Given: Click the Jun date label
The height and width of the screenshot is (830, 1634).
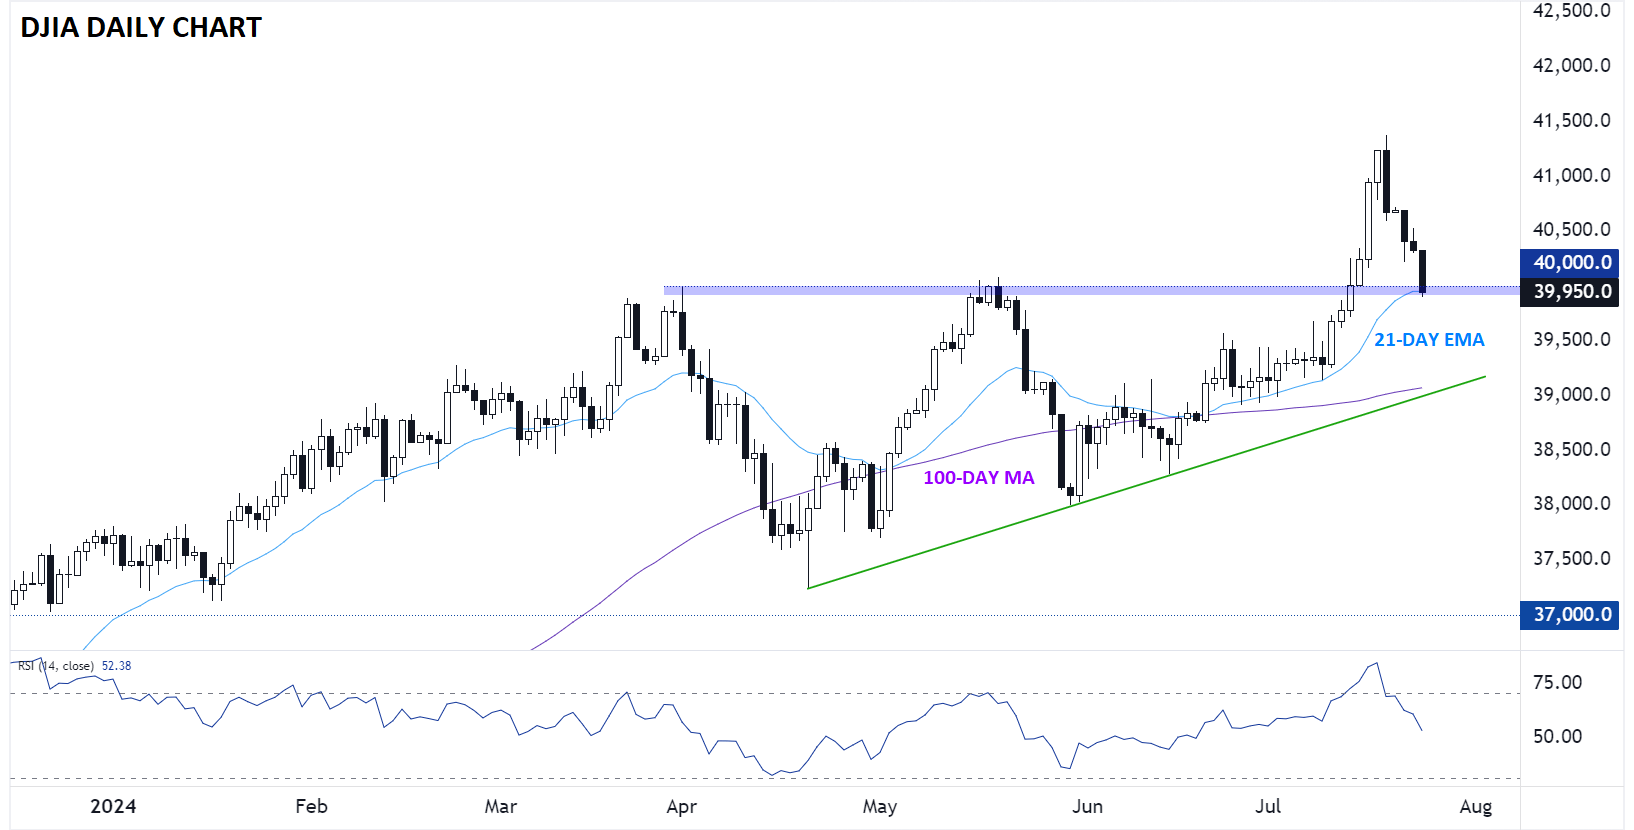Looking at the screenshot, I should point(1087,806).
